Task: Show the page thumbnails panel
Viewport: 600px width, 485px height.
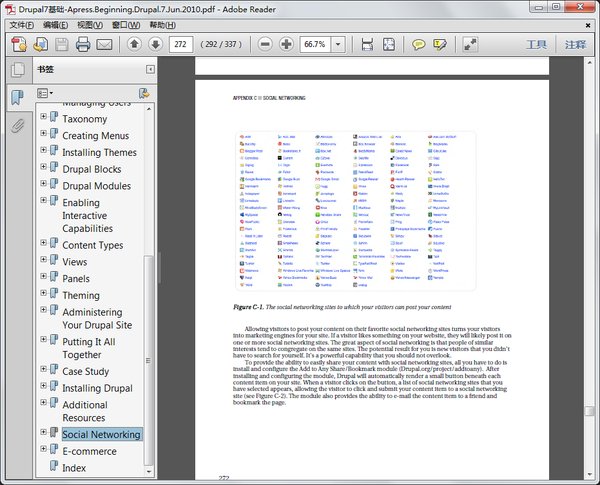Action: (17, 69)
